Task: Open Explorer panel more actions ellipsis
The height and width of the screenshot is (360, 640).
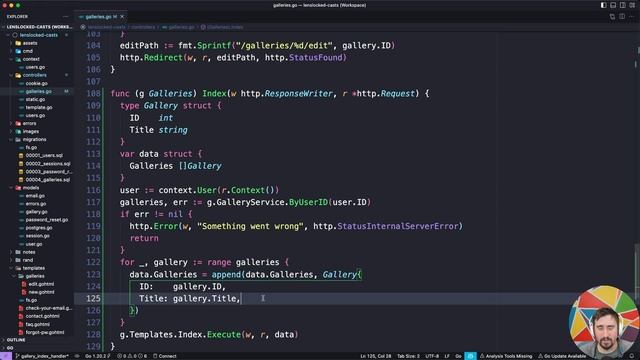Action: click(x=66, y=17)
